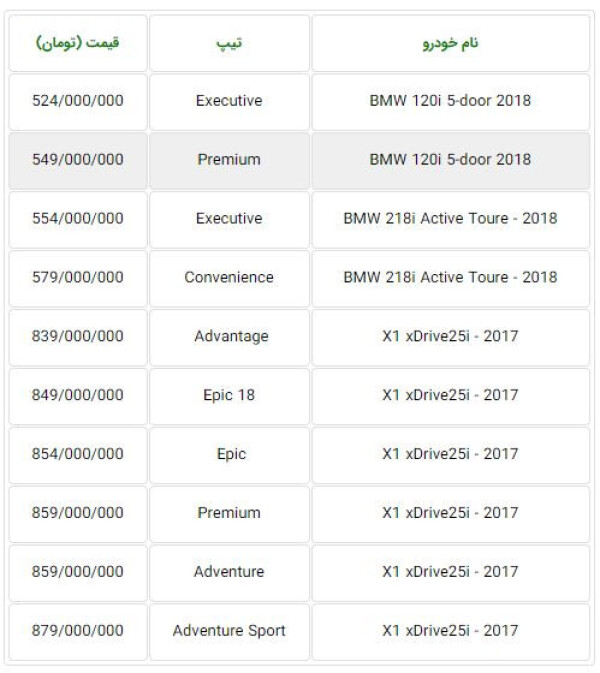Click BMW 120i 5-door 2018 in Executive row
600x673 pixels.
[451, 102]
